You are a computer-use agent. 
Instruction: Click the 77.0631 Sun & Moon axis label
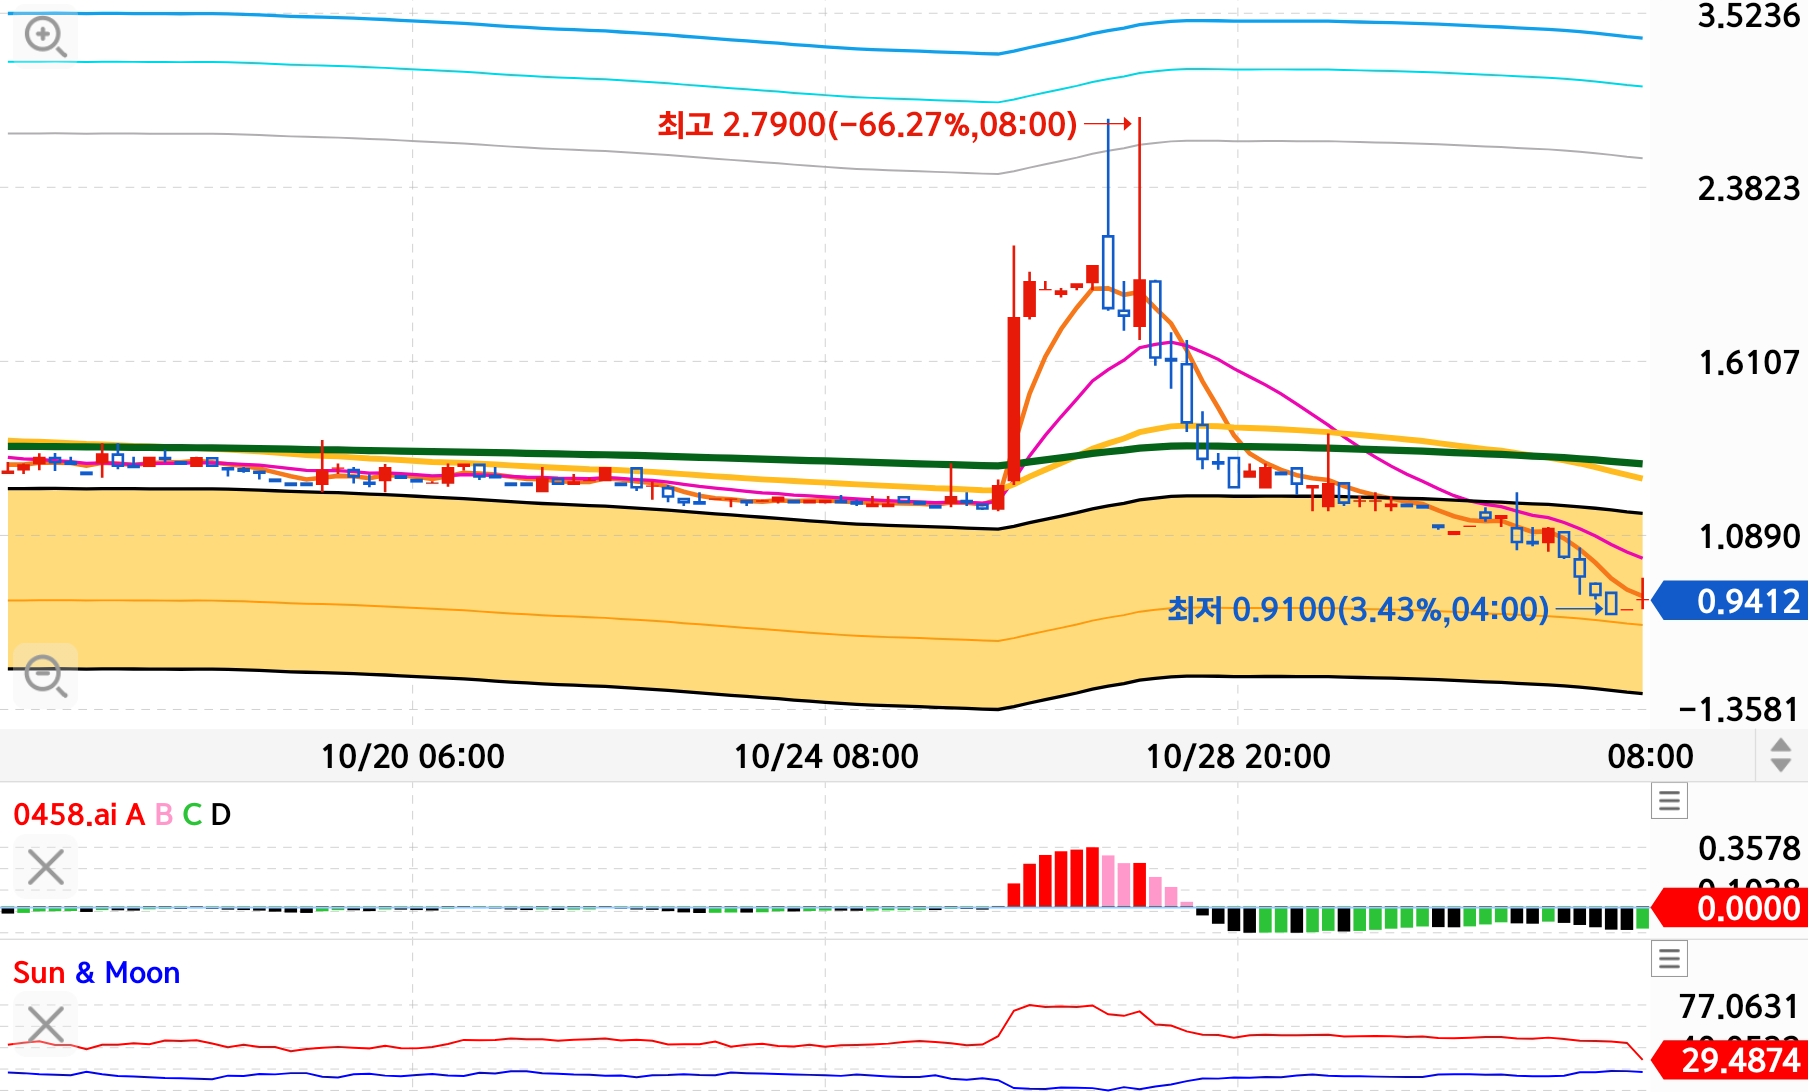(1740, 1006)
